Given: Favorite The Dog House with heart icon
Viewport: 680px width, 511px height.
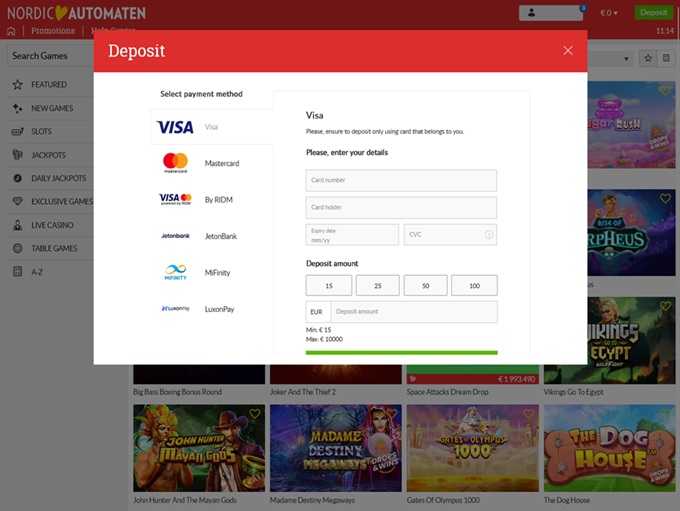Looking at the screenshot, I should click(x=666, y=414).
